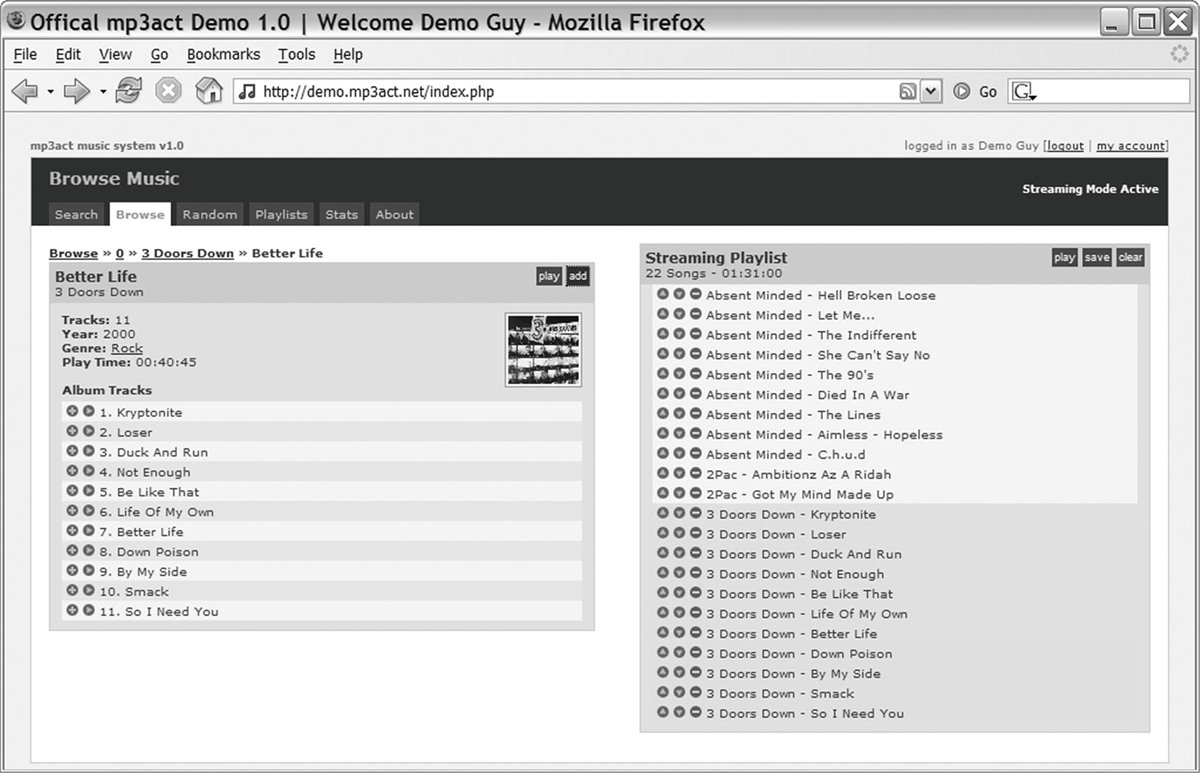Remove 'Absent Minded - The Lines' minus icon
The width and height of the screenshot is (1200, 773).
point(695,414)
